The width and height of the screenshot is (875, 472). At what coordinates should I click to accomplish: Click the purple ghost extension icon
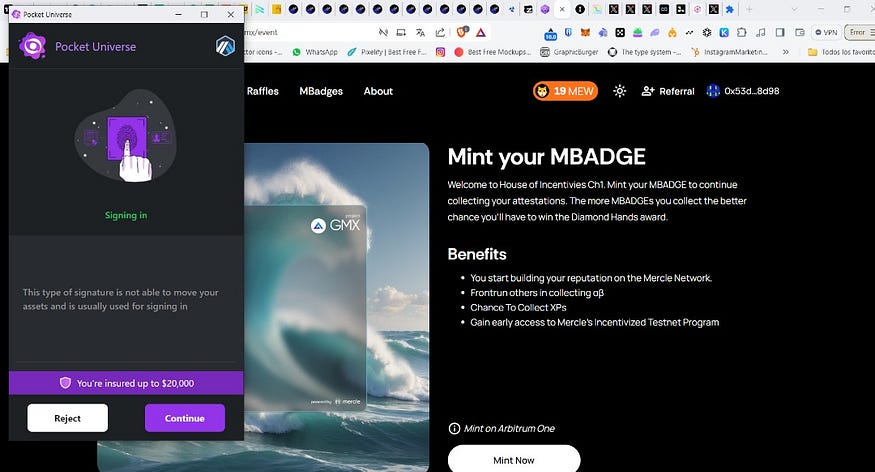tap(655, 33)
